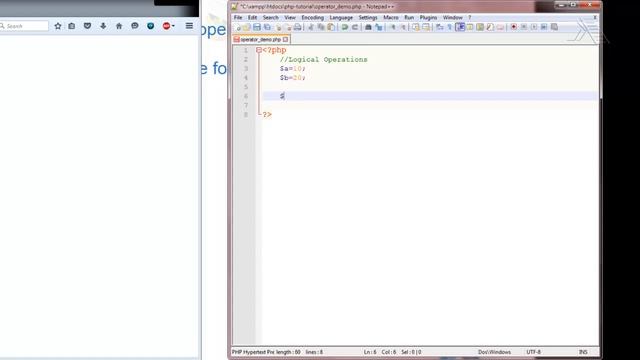This screenshot has height=360, width=640.
Task: Save the file with the floppy disk icon
Action: [x=257, y=27]
